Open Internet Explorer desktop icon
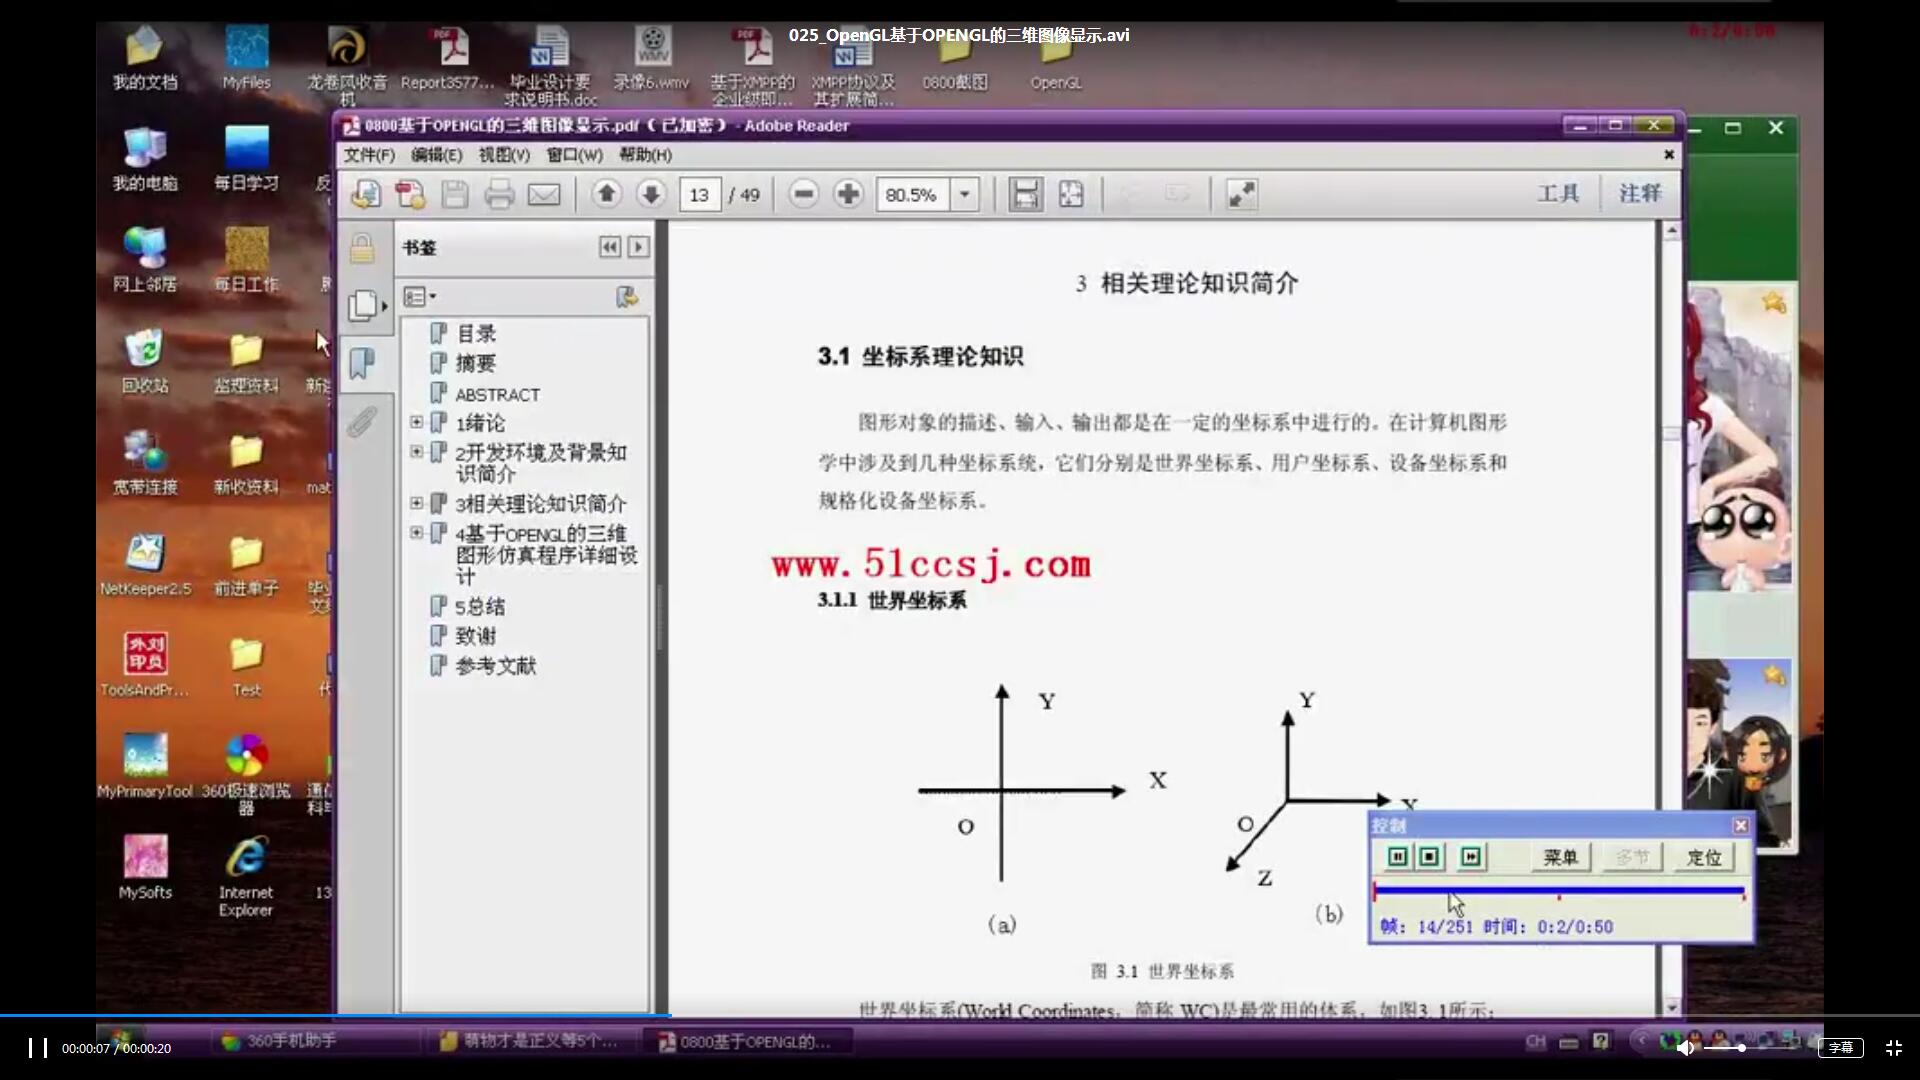Viewport: 1920px width, 1080px height. [246, 876]
